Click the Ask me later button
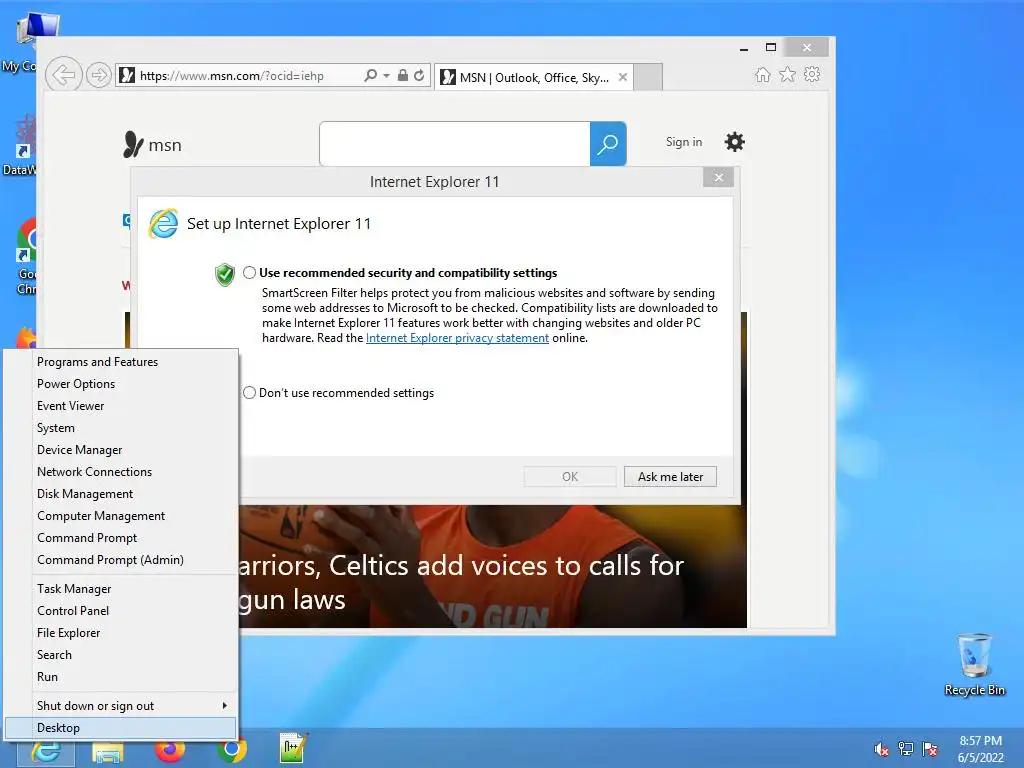 (670, 477)
